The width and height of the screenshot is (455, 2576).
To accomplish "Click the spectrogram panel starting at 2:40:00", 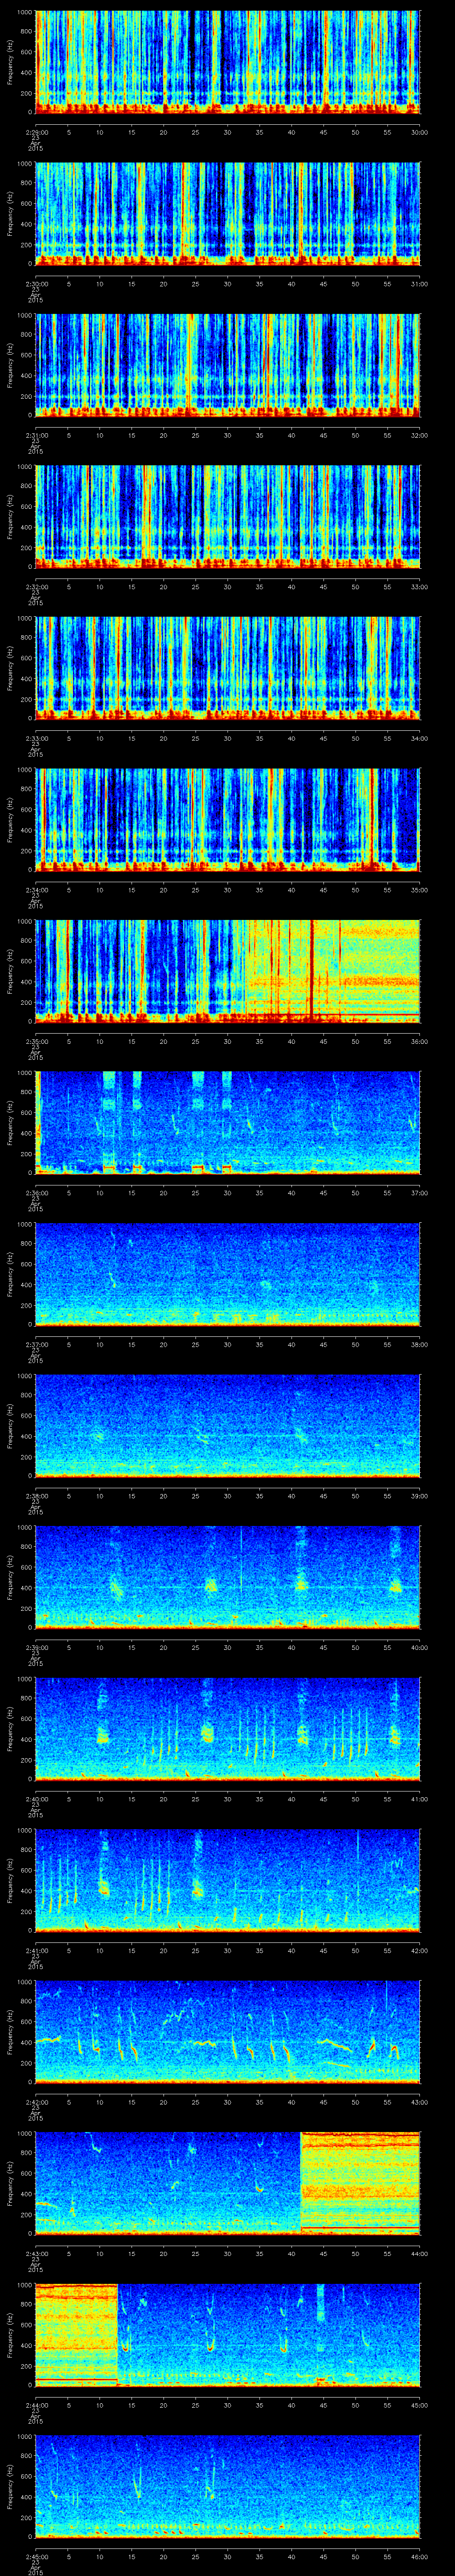I will click(228, 1729).
